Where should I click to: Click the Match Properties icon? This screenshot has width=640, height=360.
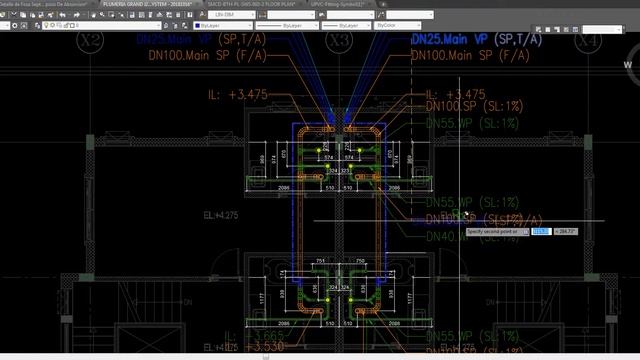pyautogui.click(x=41, y=15)
